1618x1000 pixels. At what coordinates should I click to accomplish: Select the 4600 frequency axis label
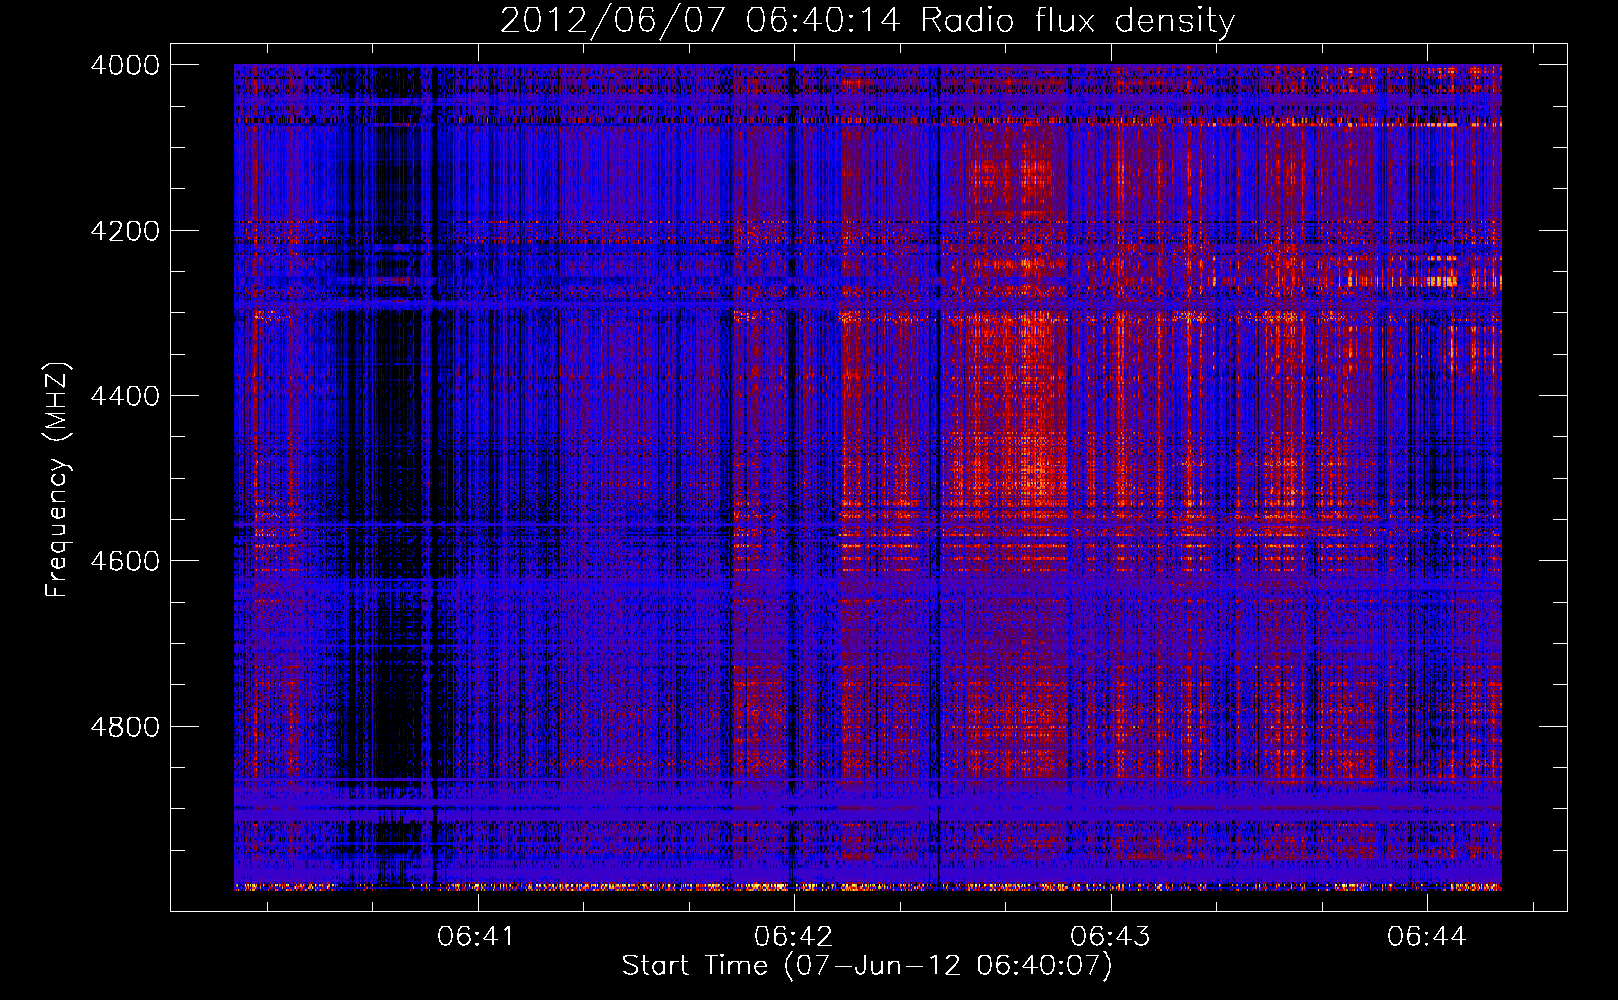tap(125, 561)
